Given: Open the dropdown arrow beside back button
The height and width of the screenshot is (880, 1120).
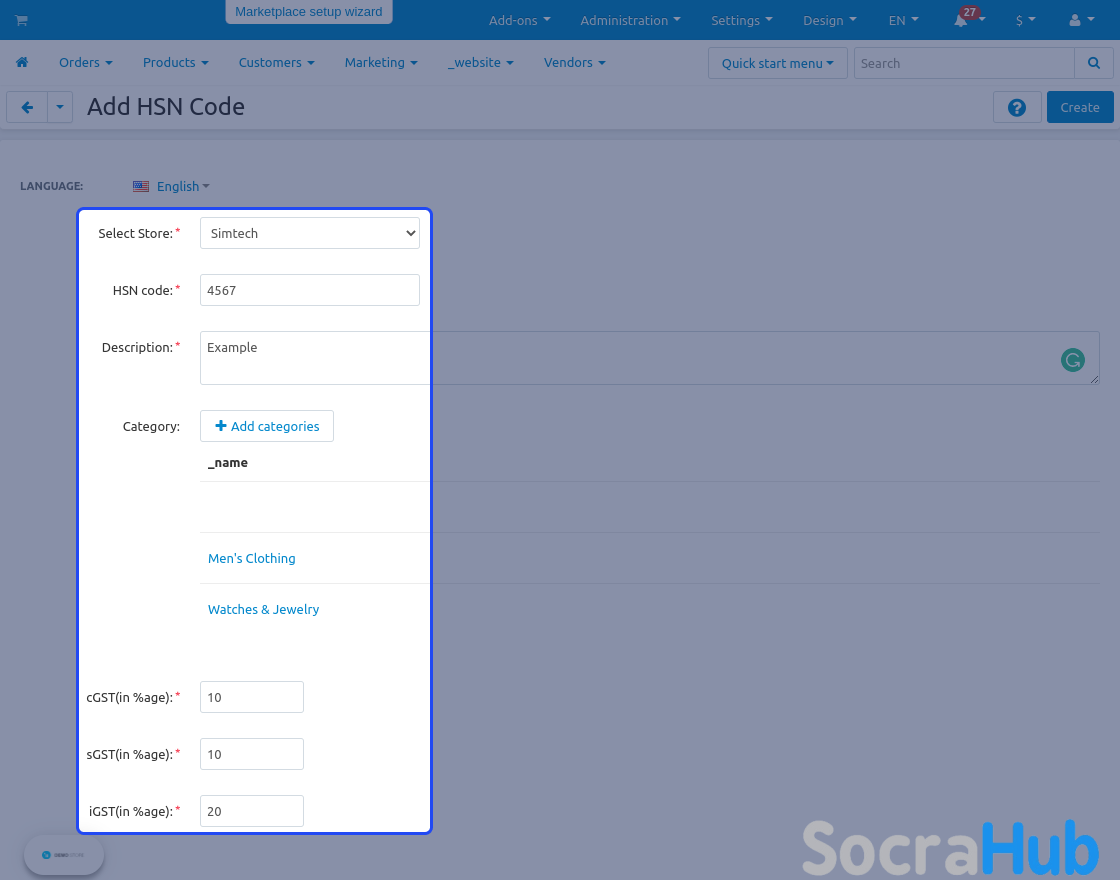Looking at the screenshot, I should point(60,107).
